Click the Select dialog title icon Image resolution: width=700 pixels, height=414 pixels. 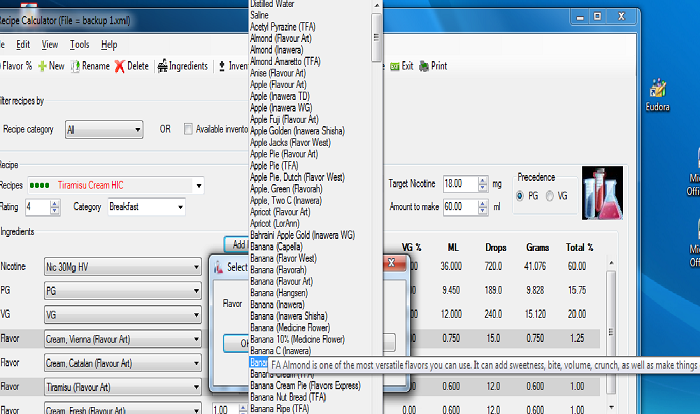click(218, 267)
